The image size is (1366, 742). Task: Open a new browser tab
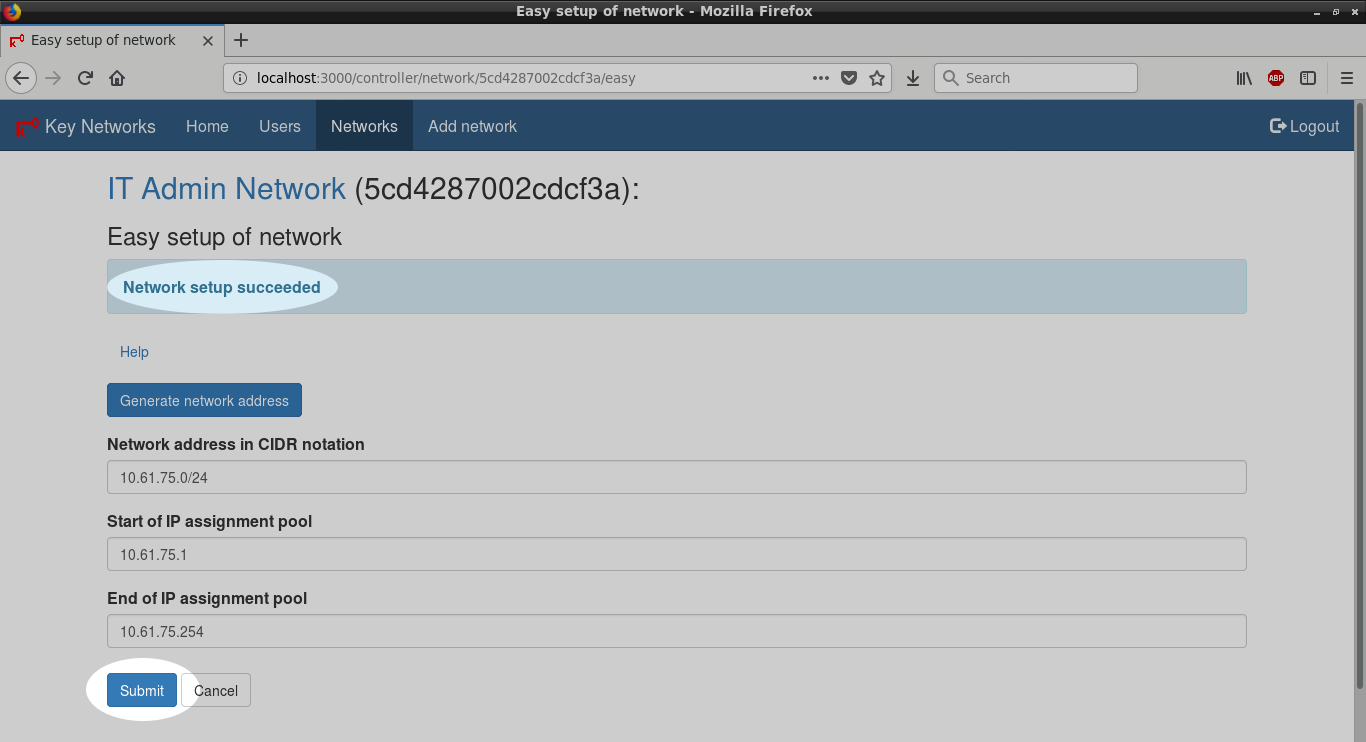[241, 40]
